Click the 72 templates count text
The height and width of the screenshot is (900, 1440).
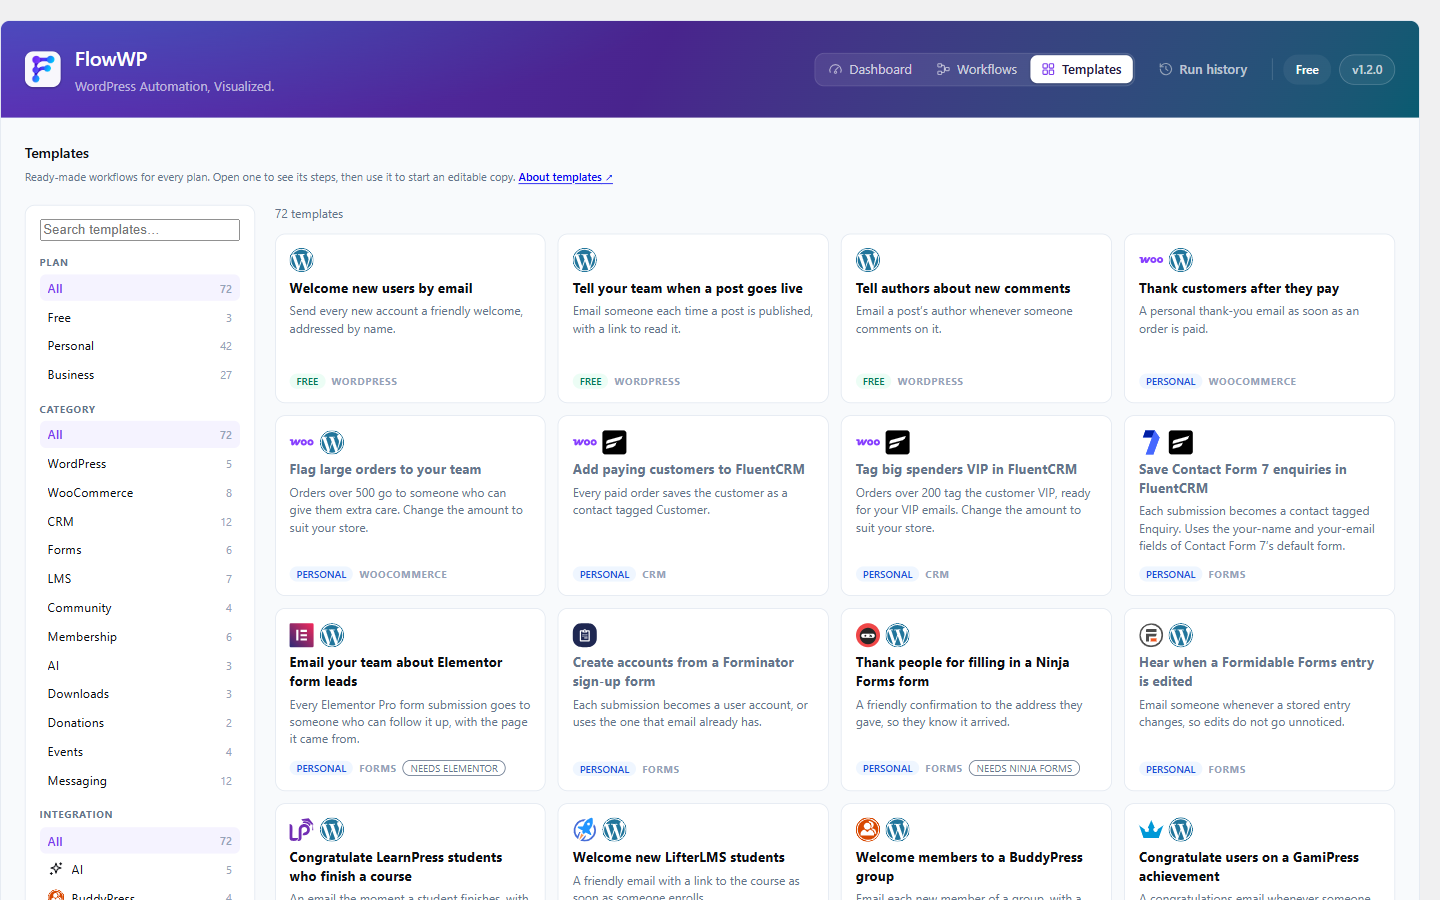pos(309,214)
